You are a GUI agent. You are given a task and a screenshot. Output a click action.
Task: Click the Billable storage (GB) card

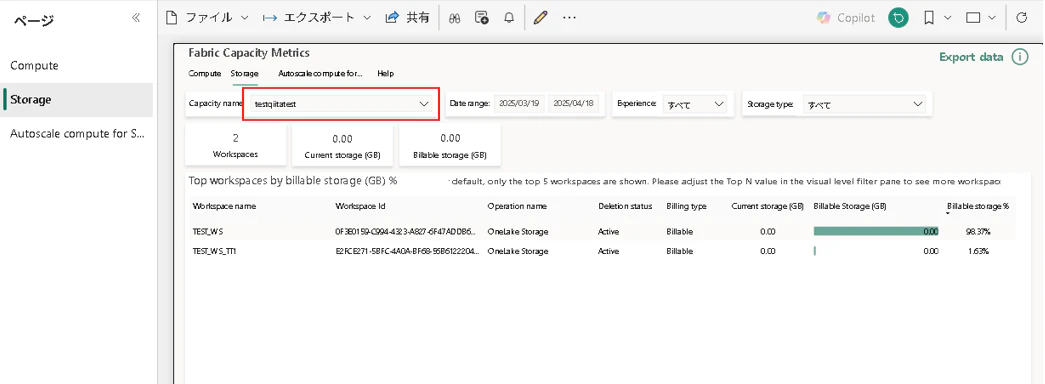(450, 145)
